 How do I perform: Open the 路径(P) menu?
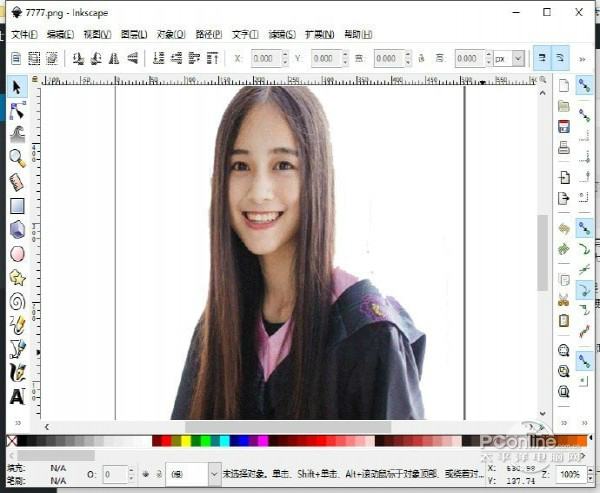209,34
